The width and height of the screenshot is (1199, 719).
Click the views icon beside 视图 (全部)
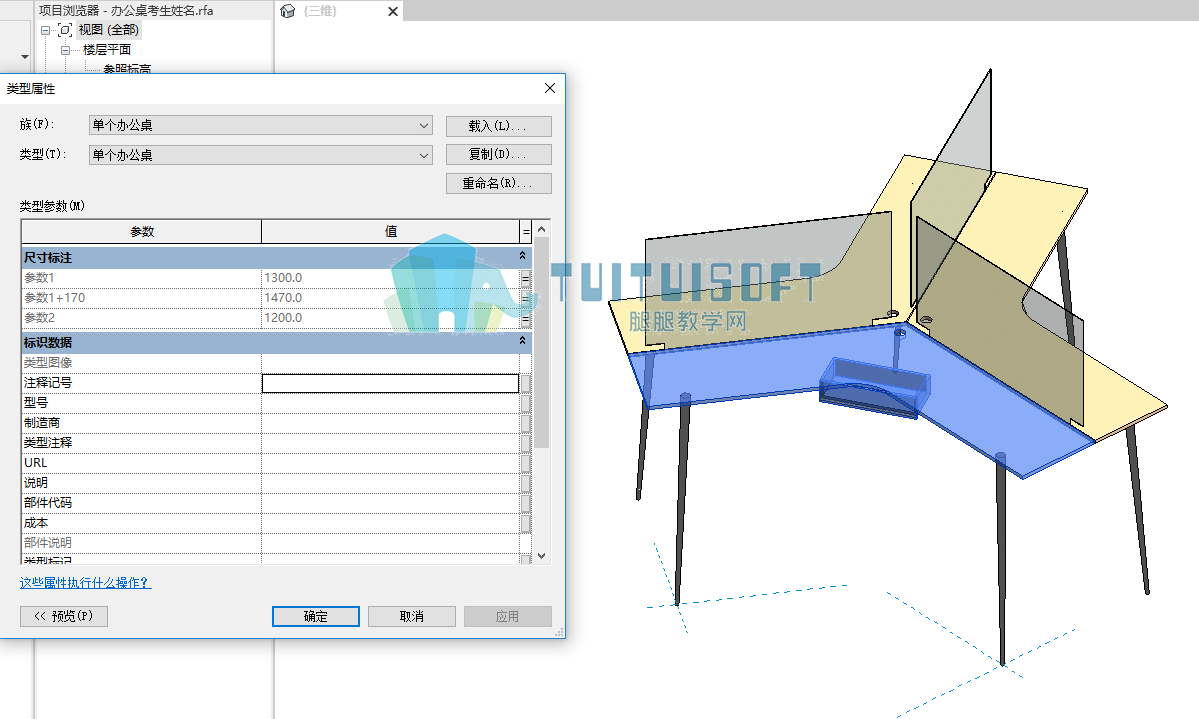click(65, 30)
